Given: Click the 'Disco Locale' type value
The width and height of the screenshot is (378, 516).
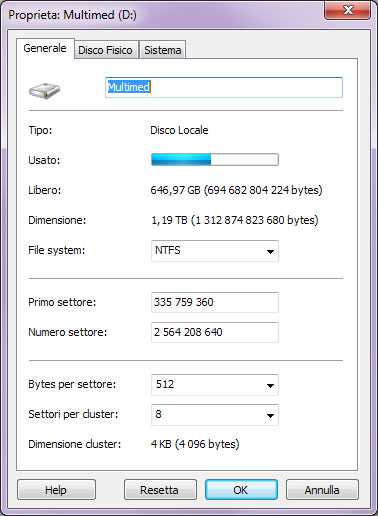Looking at the screenshot, I should pyautogui.click(x=179, y=130).
